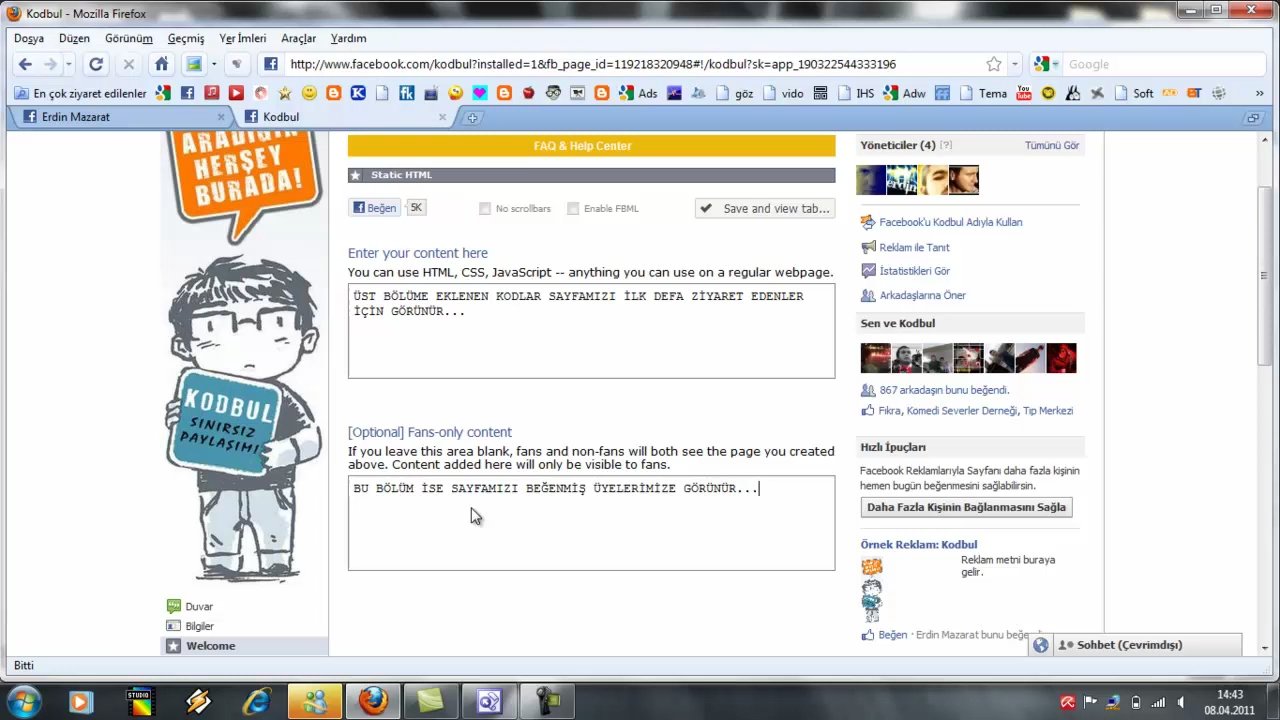This screenshot has height=720, width=1280.
Task: Open the history dropdown beside Forward arrow
Action: coord(68,64)
